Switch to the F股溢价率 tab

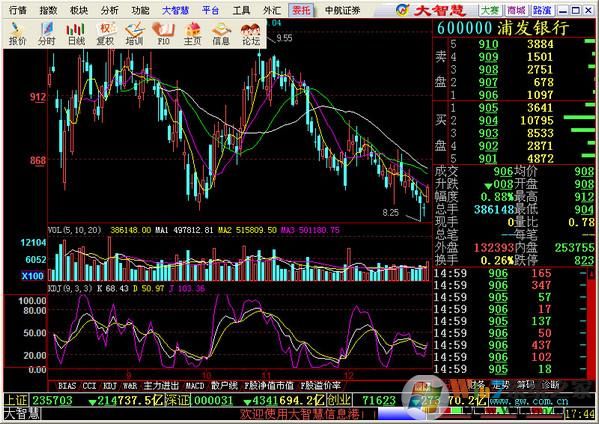[x=320, y=386]
